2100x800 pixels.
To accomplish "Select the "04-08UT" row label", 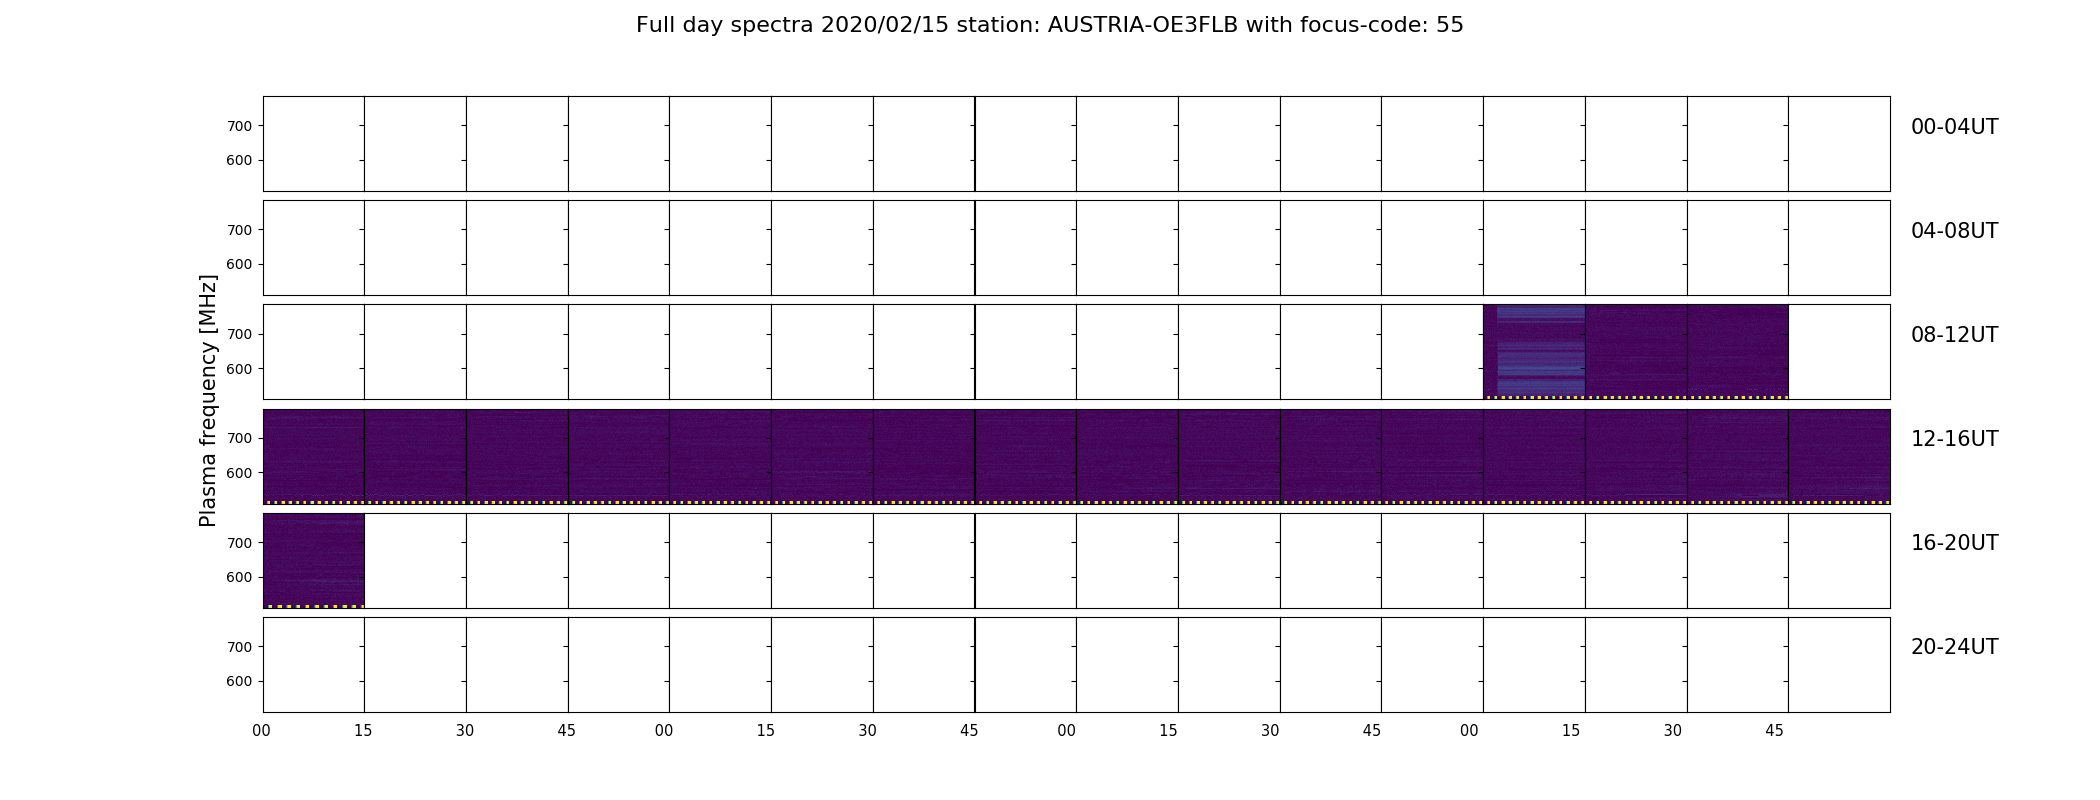I will [1954, 231].
